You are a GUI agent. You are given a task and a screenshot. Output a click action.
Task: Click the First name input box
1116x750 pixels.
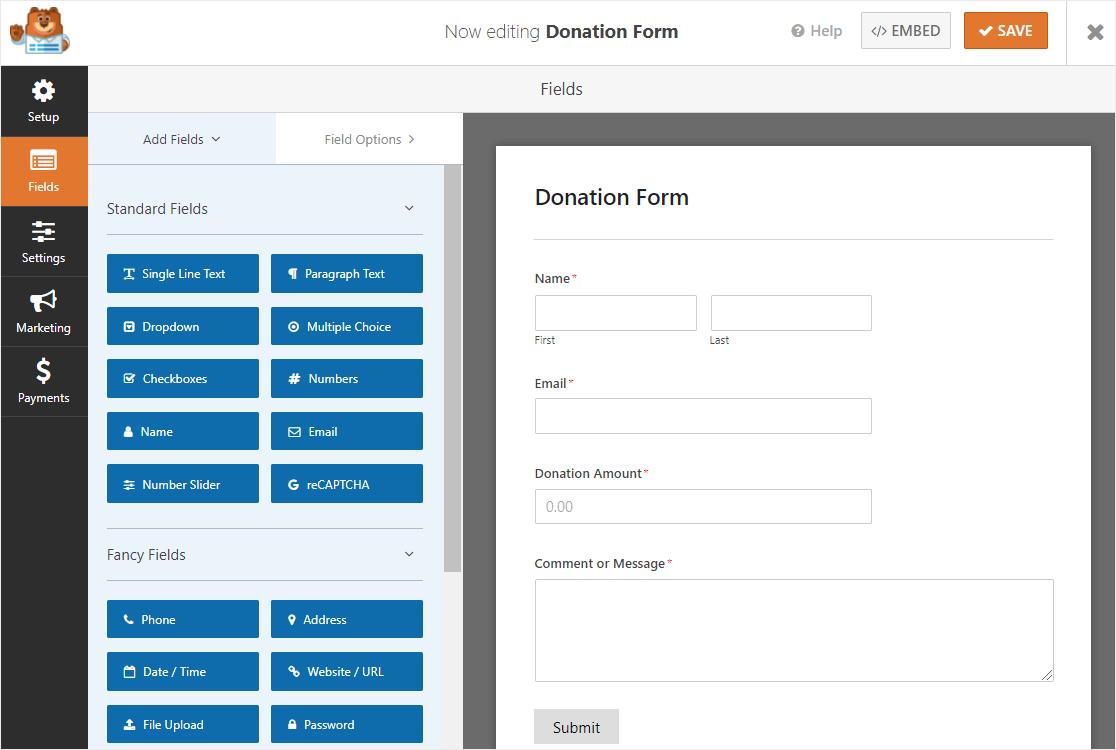[x=616, y=313]
